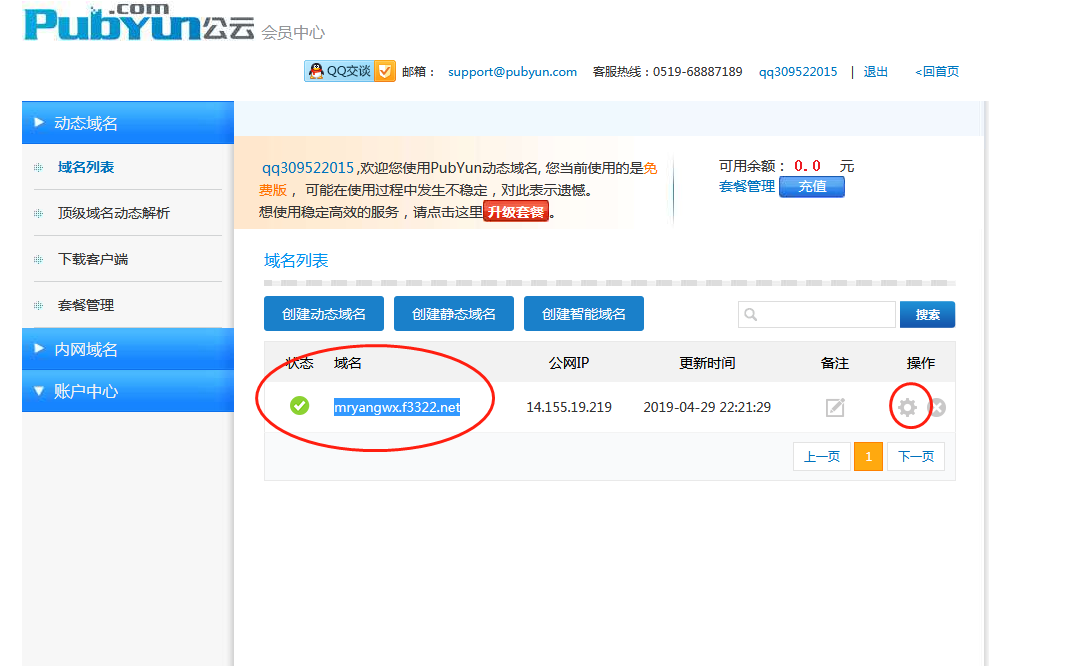Click the 充值 recharge button

pos(811,186)
